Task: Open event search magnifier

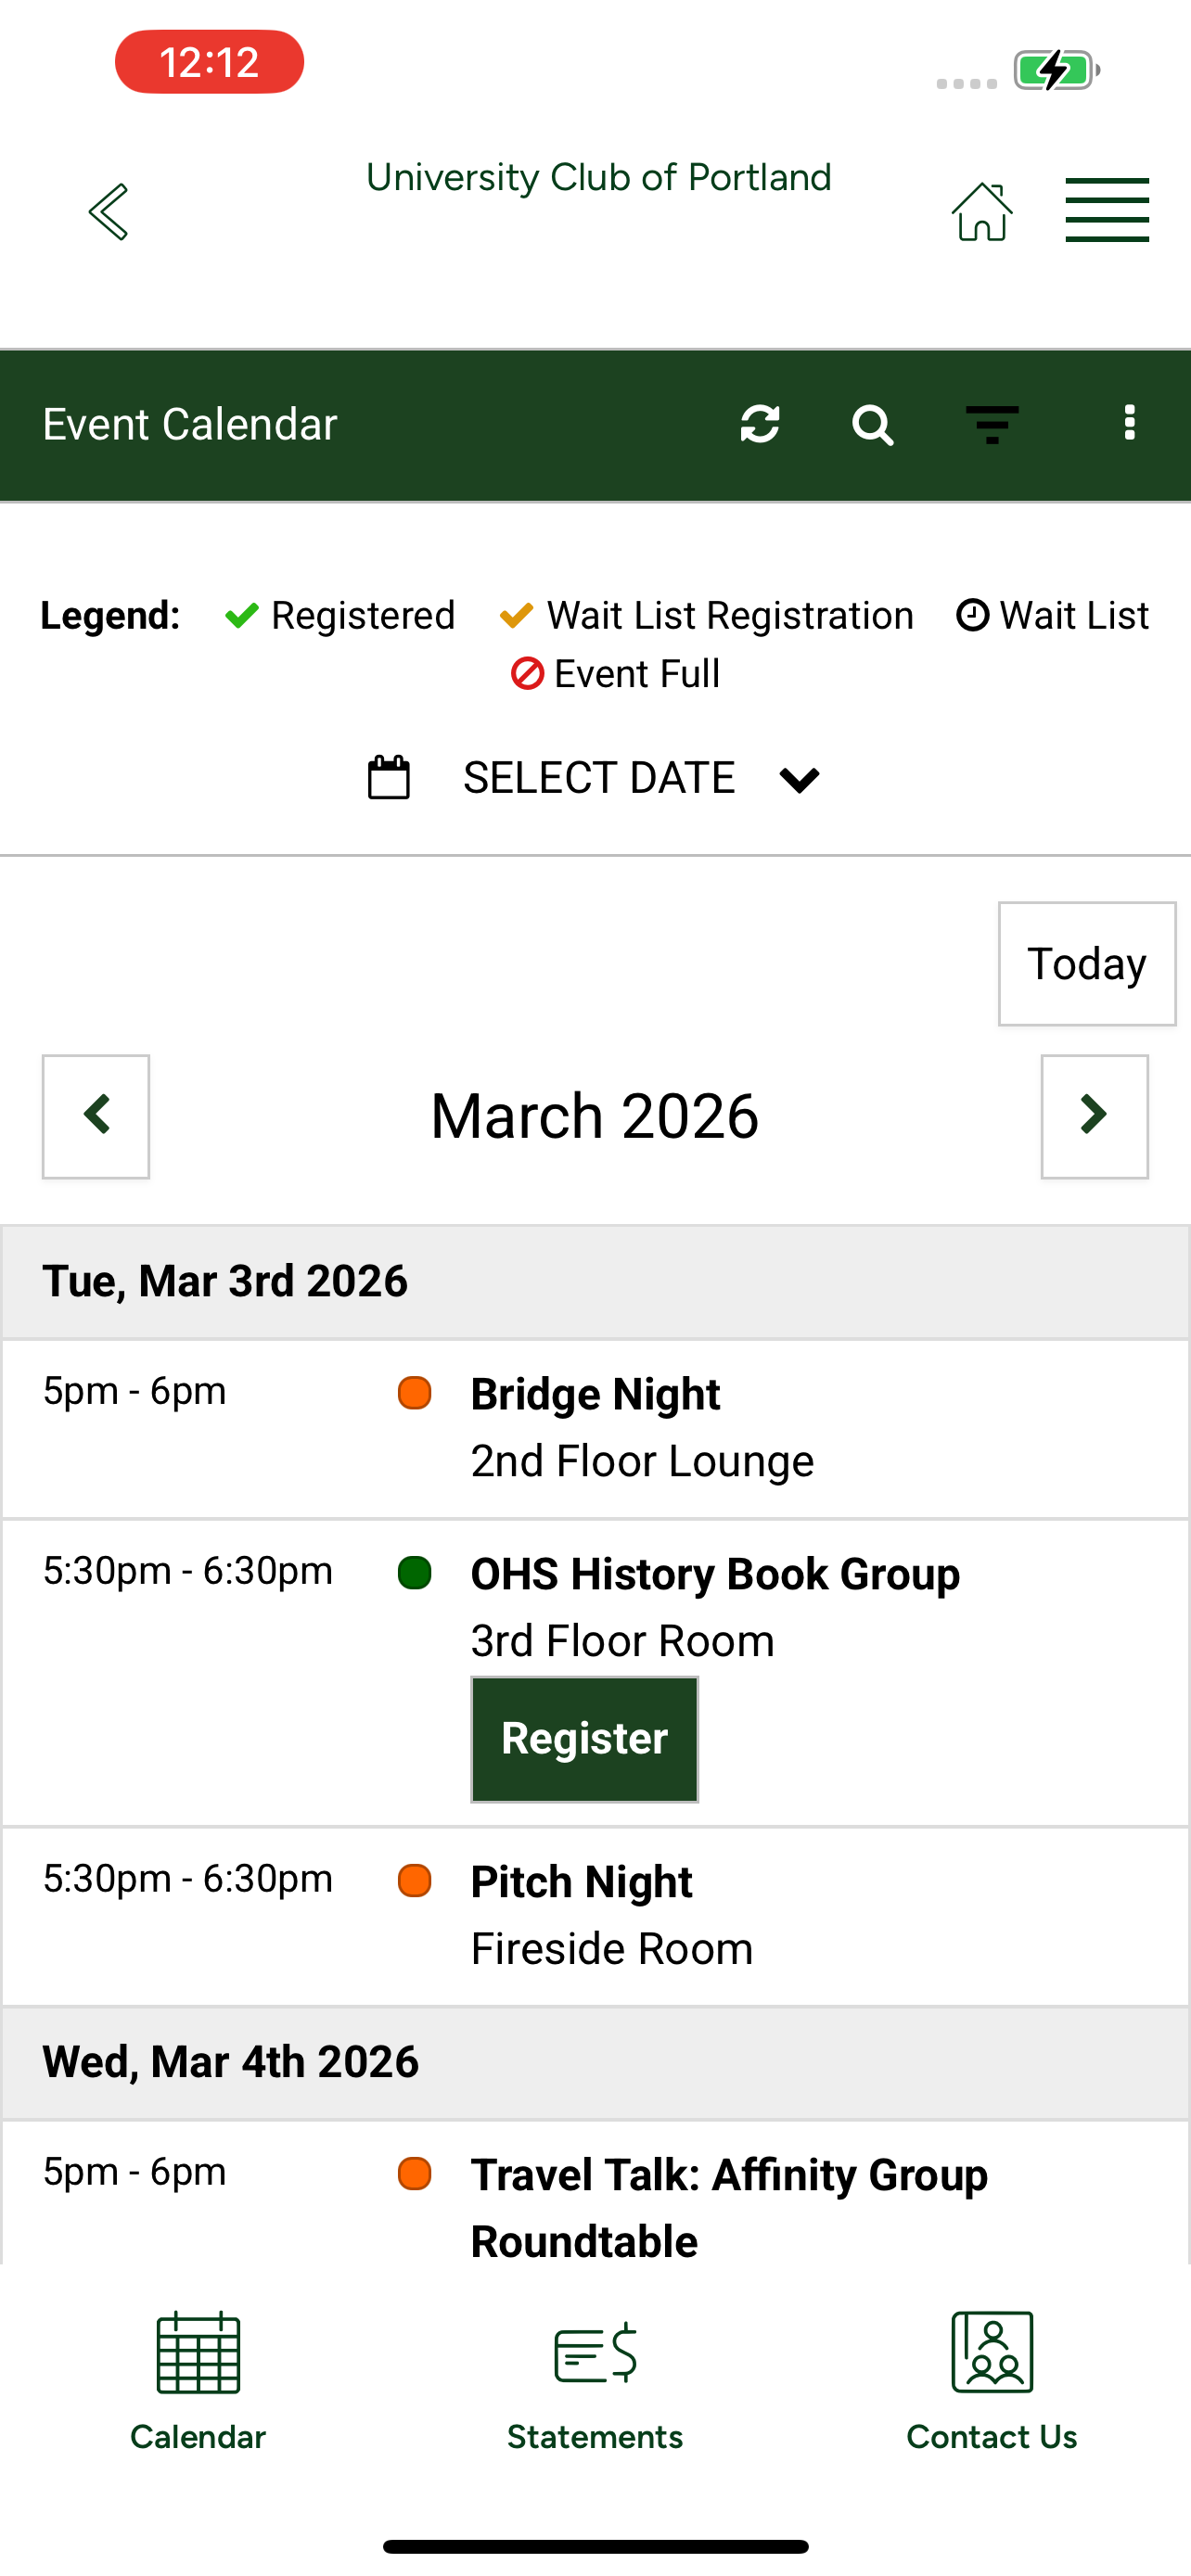Action: (x=872, y=425)
